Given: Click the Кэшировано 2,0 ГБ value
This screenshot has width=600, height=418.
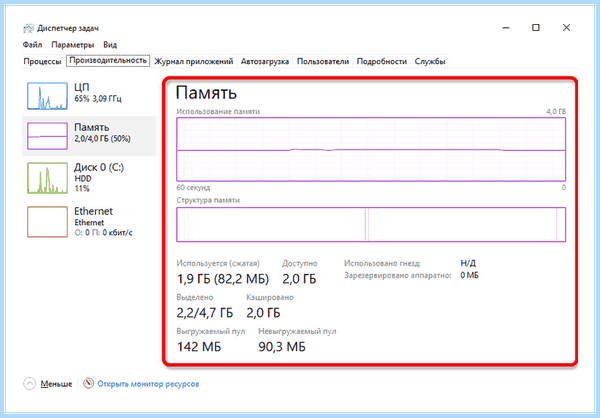Looking at the screenshot, I should pos(263,313).
